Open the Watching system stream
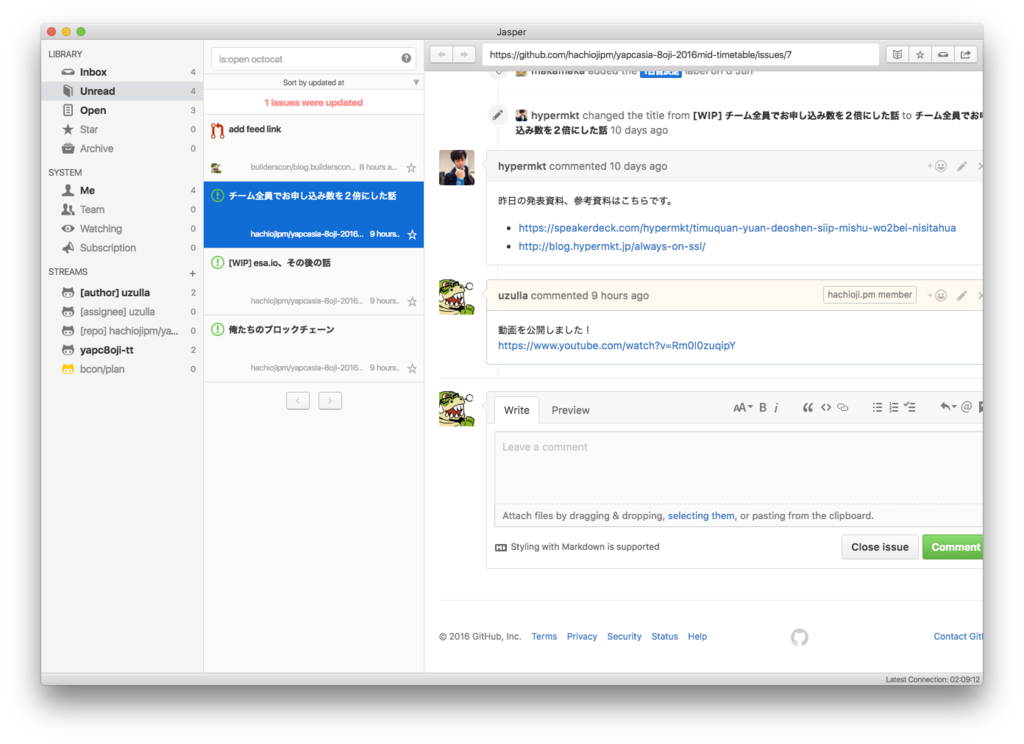The image size is (1024, 744). tap(122, 229)
